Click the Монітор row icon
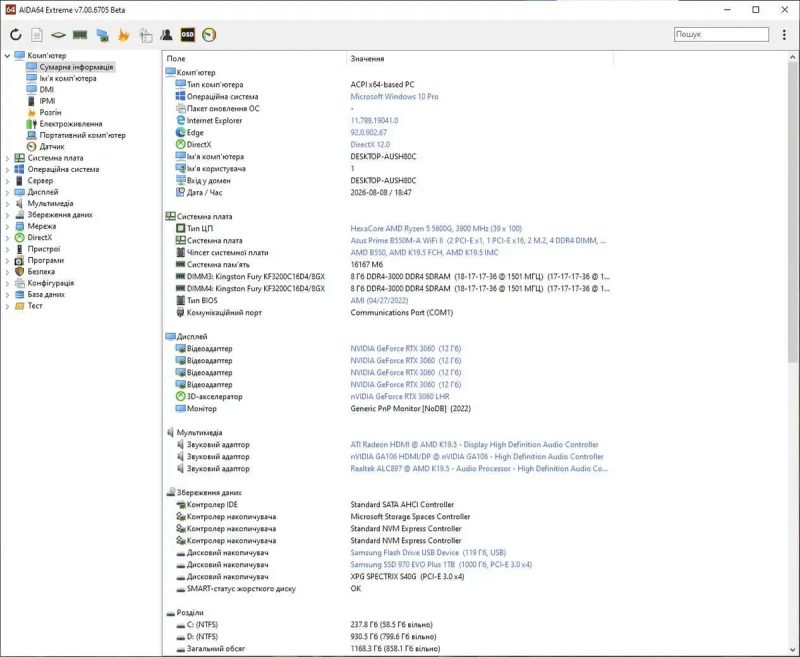Viewport: 800px width, 657px height. (x=181, y=408)
